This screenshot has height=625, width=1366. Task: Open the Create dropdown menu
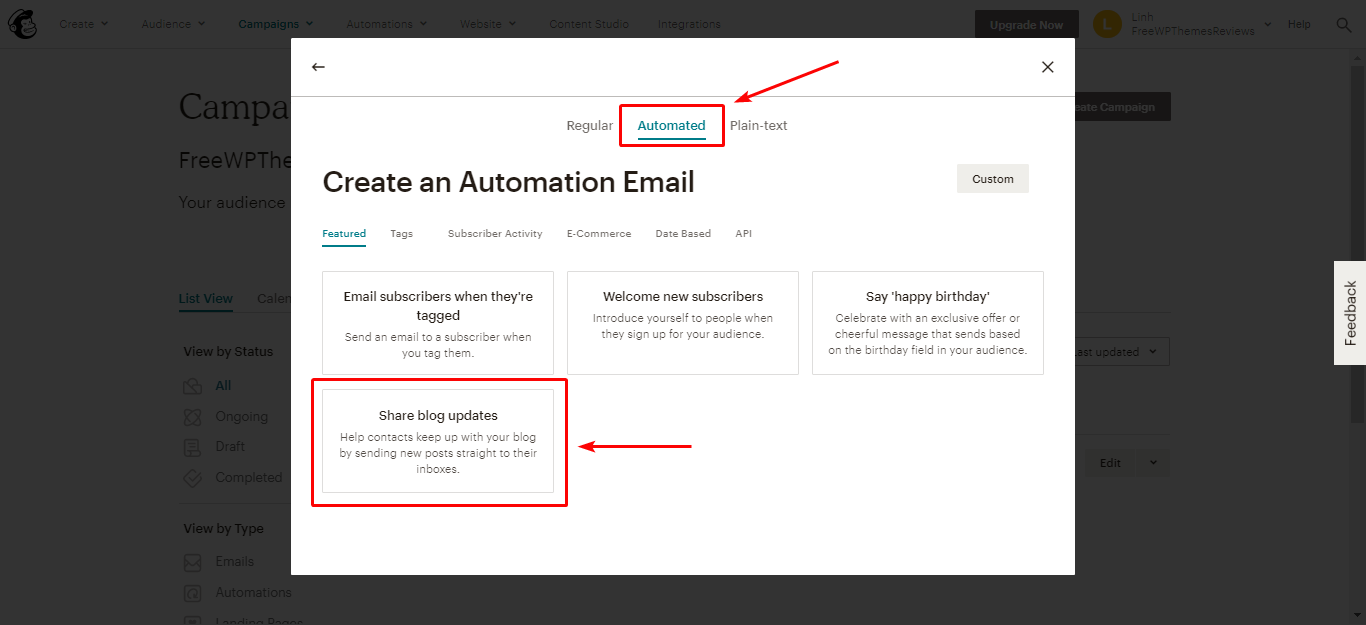click(x=83, y=24)
